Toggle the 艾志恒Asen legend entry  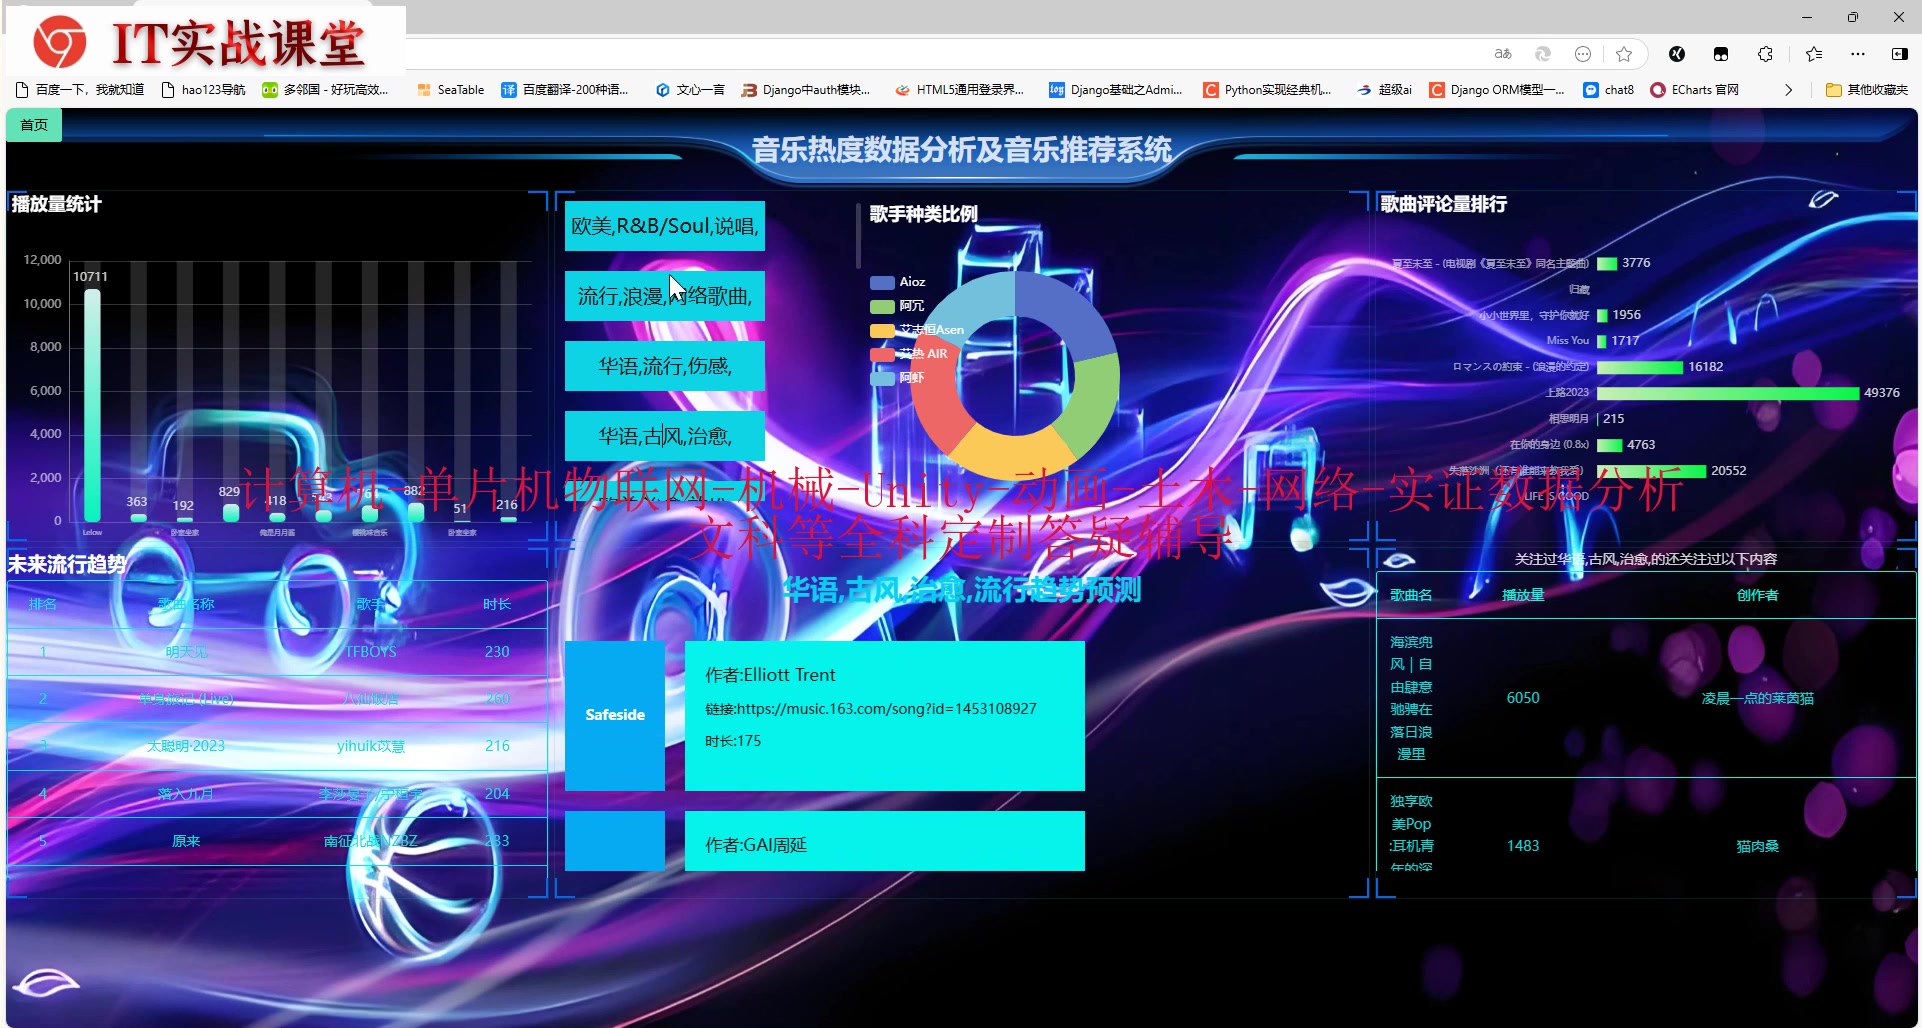click(917, 330)
